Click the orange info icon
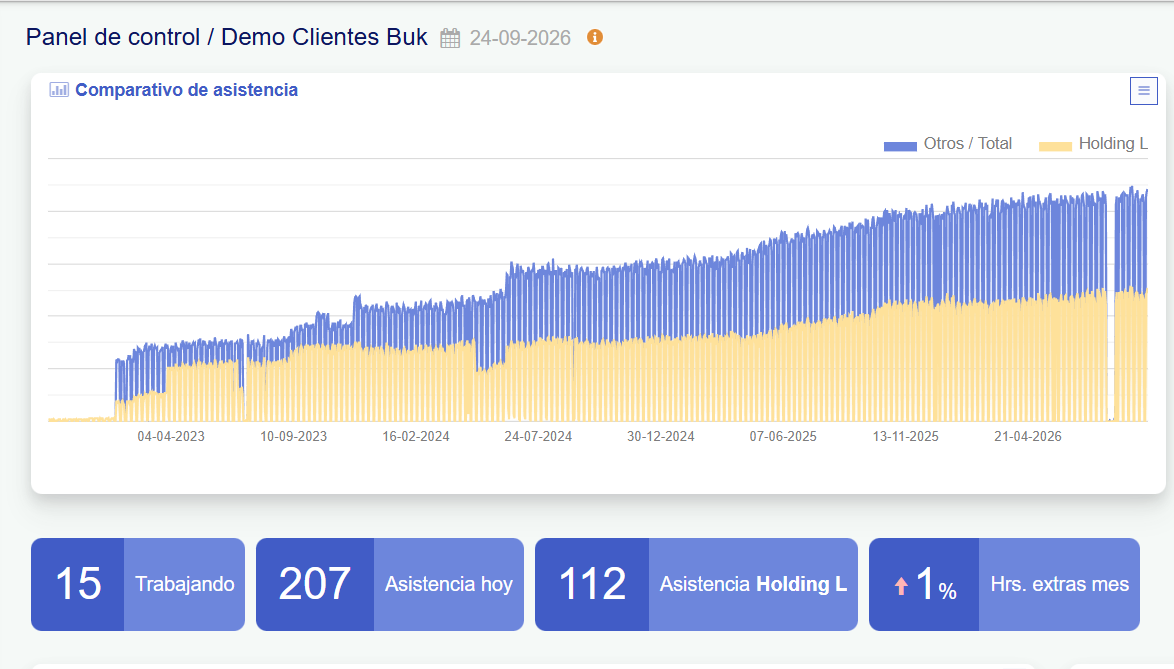 [x=594, y=37]
